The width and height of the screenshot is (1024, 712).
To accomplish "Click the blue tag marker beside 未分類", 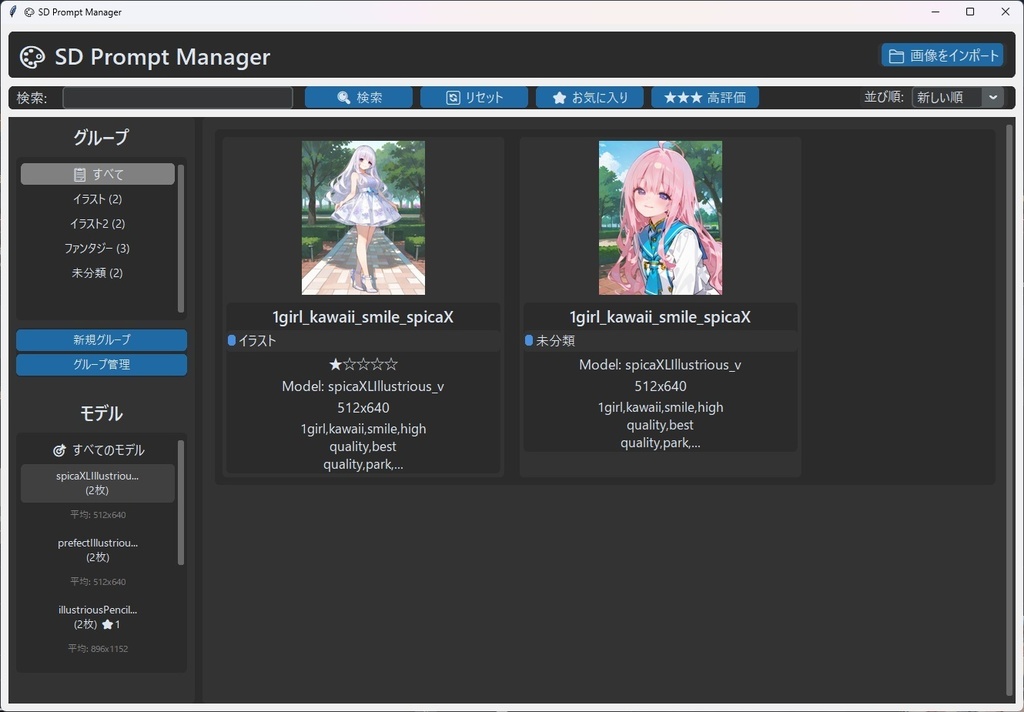I will coord(529,340).
